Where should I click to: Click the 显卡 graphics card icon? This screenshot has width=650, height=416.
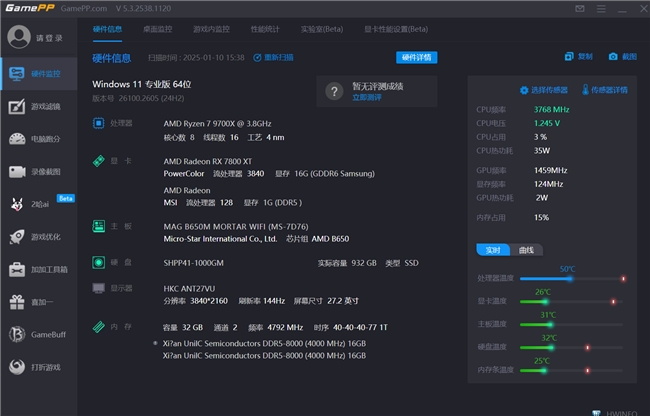click(99, 161)
